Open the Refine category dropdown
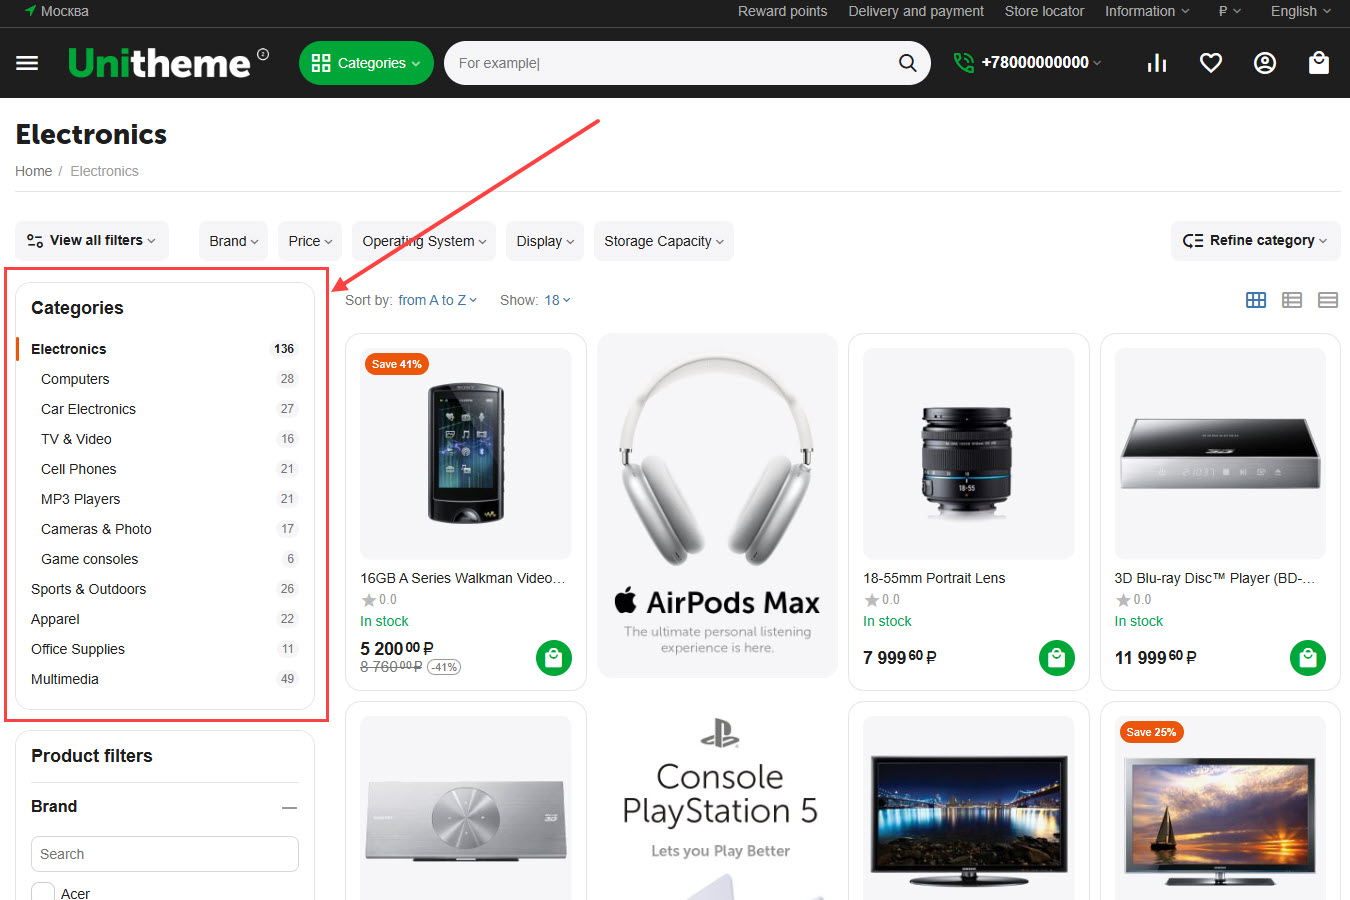1350x900 pixels. tap(1256, 241)
